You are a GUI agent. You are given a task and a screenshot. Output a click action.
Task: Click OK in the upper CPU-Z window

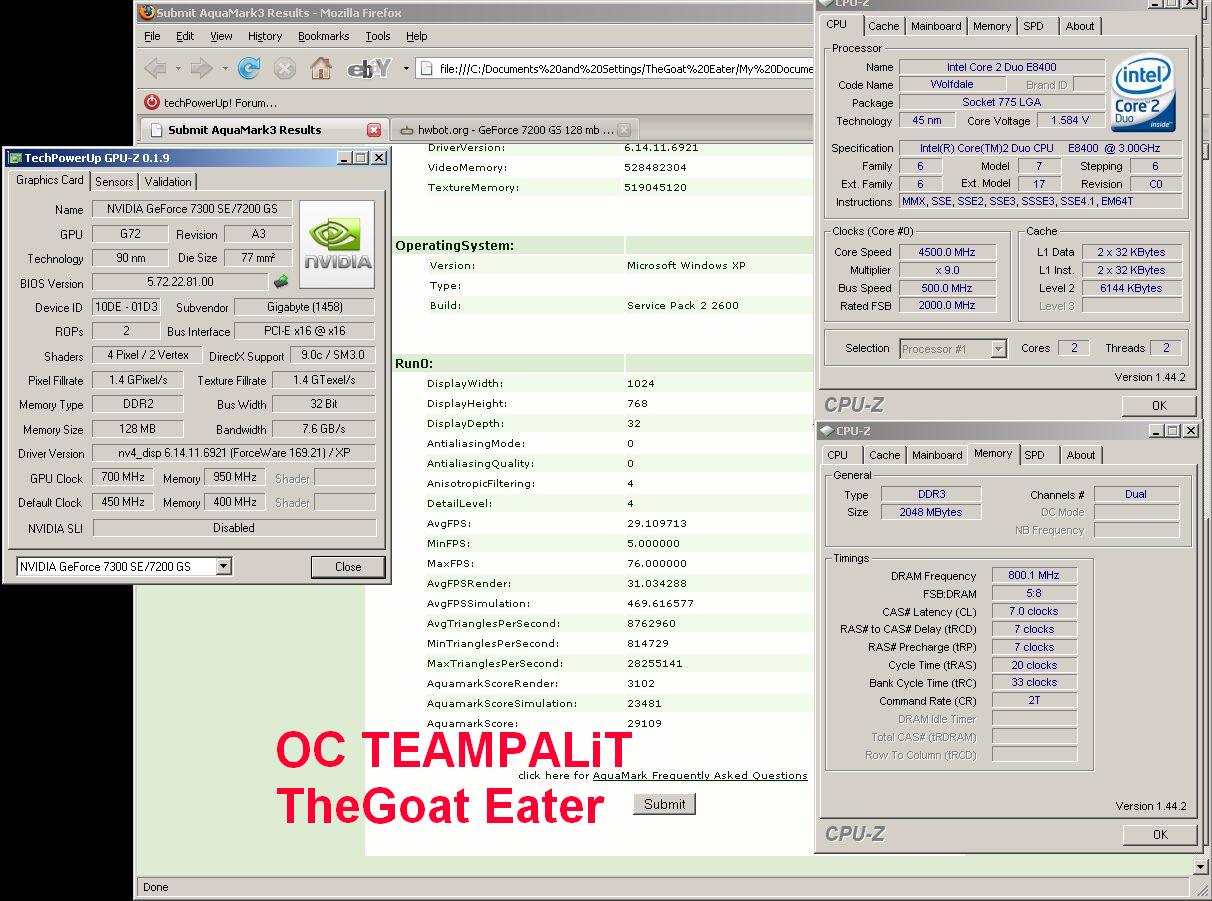coord(1159,405)
